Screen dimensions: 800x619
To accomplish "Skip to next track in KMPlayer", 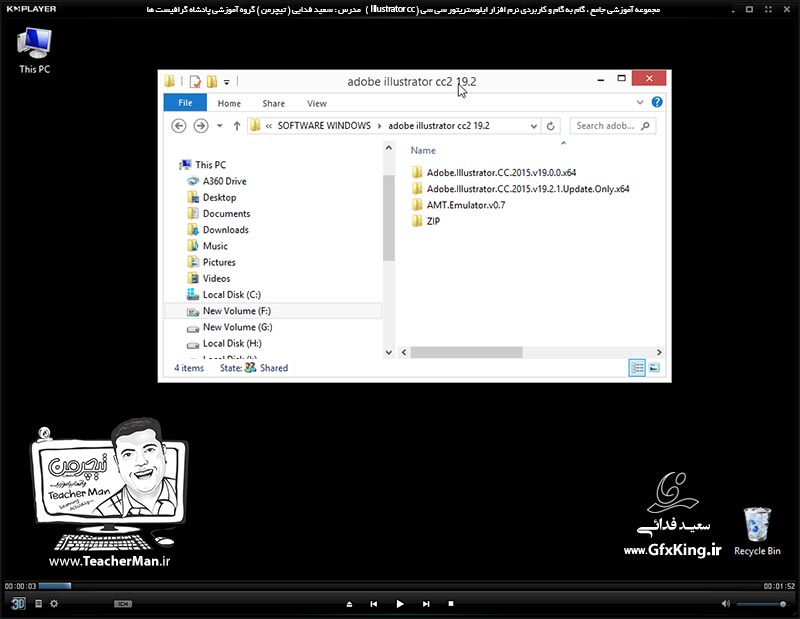I will point(426,604).
